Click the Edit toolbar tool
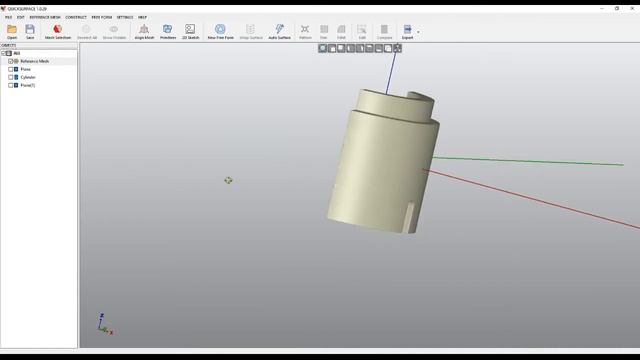Screen dimensions: 640x360 tap(362, 31)
